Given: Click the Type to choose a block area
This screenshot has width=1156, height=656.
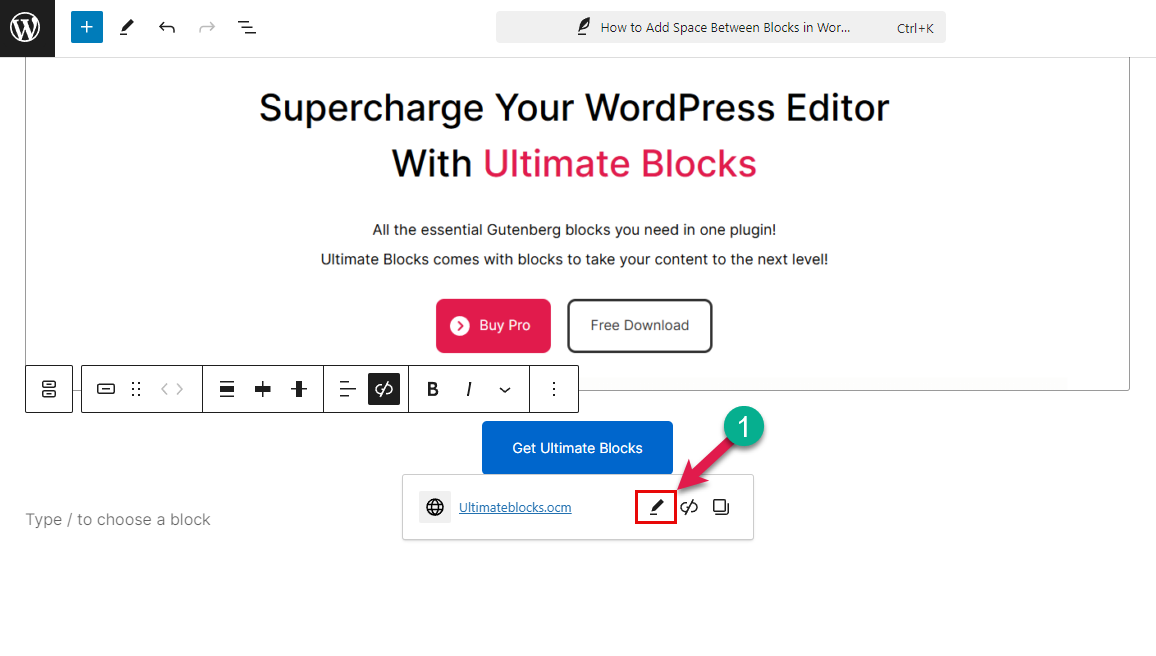Looking at the screenshot, I should [x=117, y=519].
